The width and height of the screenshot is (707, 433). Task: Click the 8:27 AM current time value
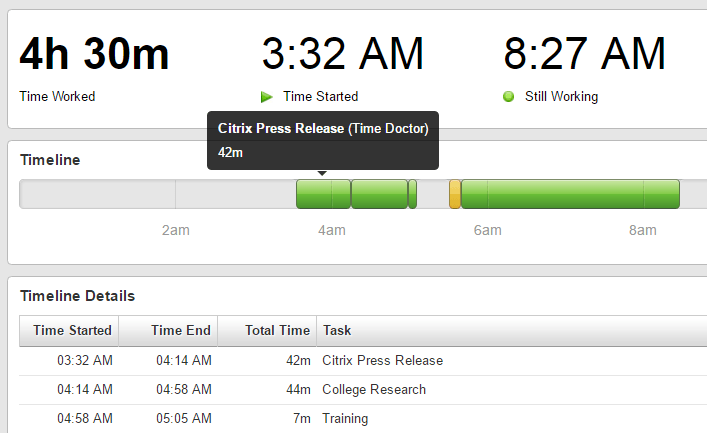584,54
